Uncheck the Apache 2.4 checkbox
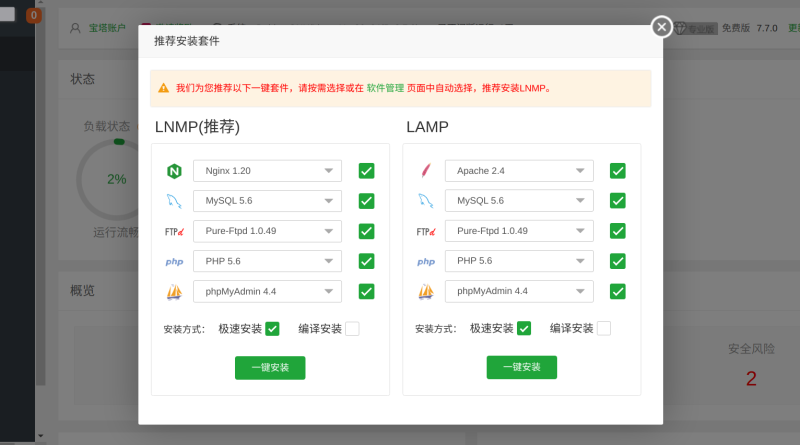Image resolution: width=800 pixels, height=445 pixels. point(617,171)
